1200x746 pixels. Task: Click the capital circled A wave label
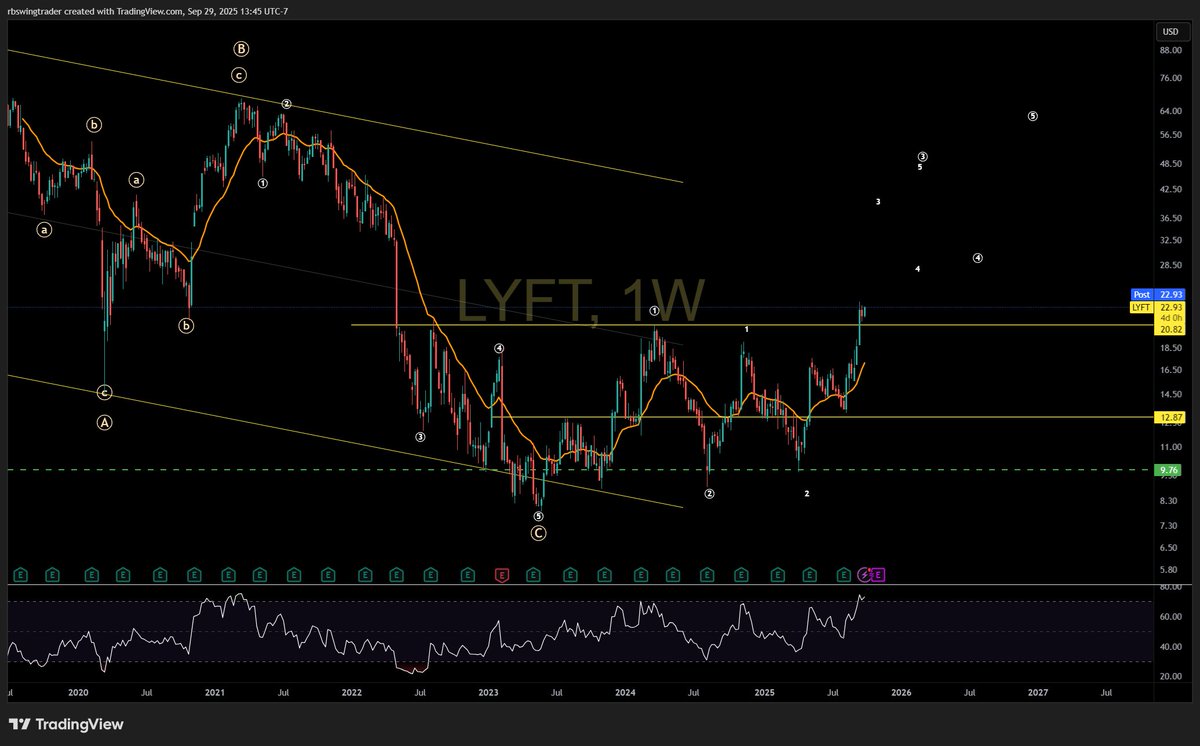[x=105, y=423]
